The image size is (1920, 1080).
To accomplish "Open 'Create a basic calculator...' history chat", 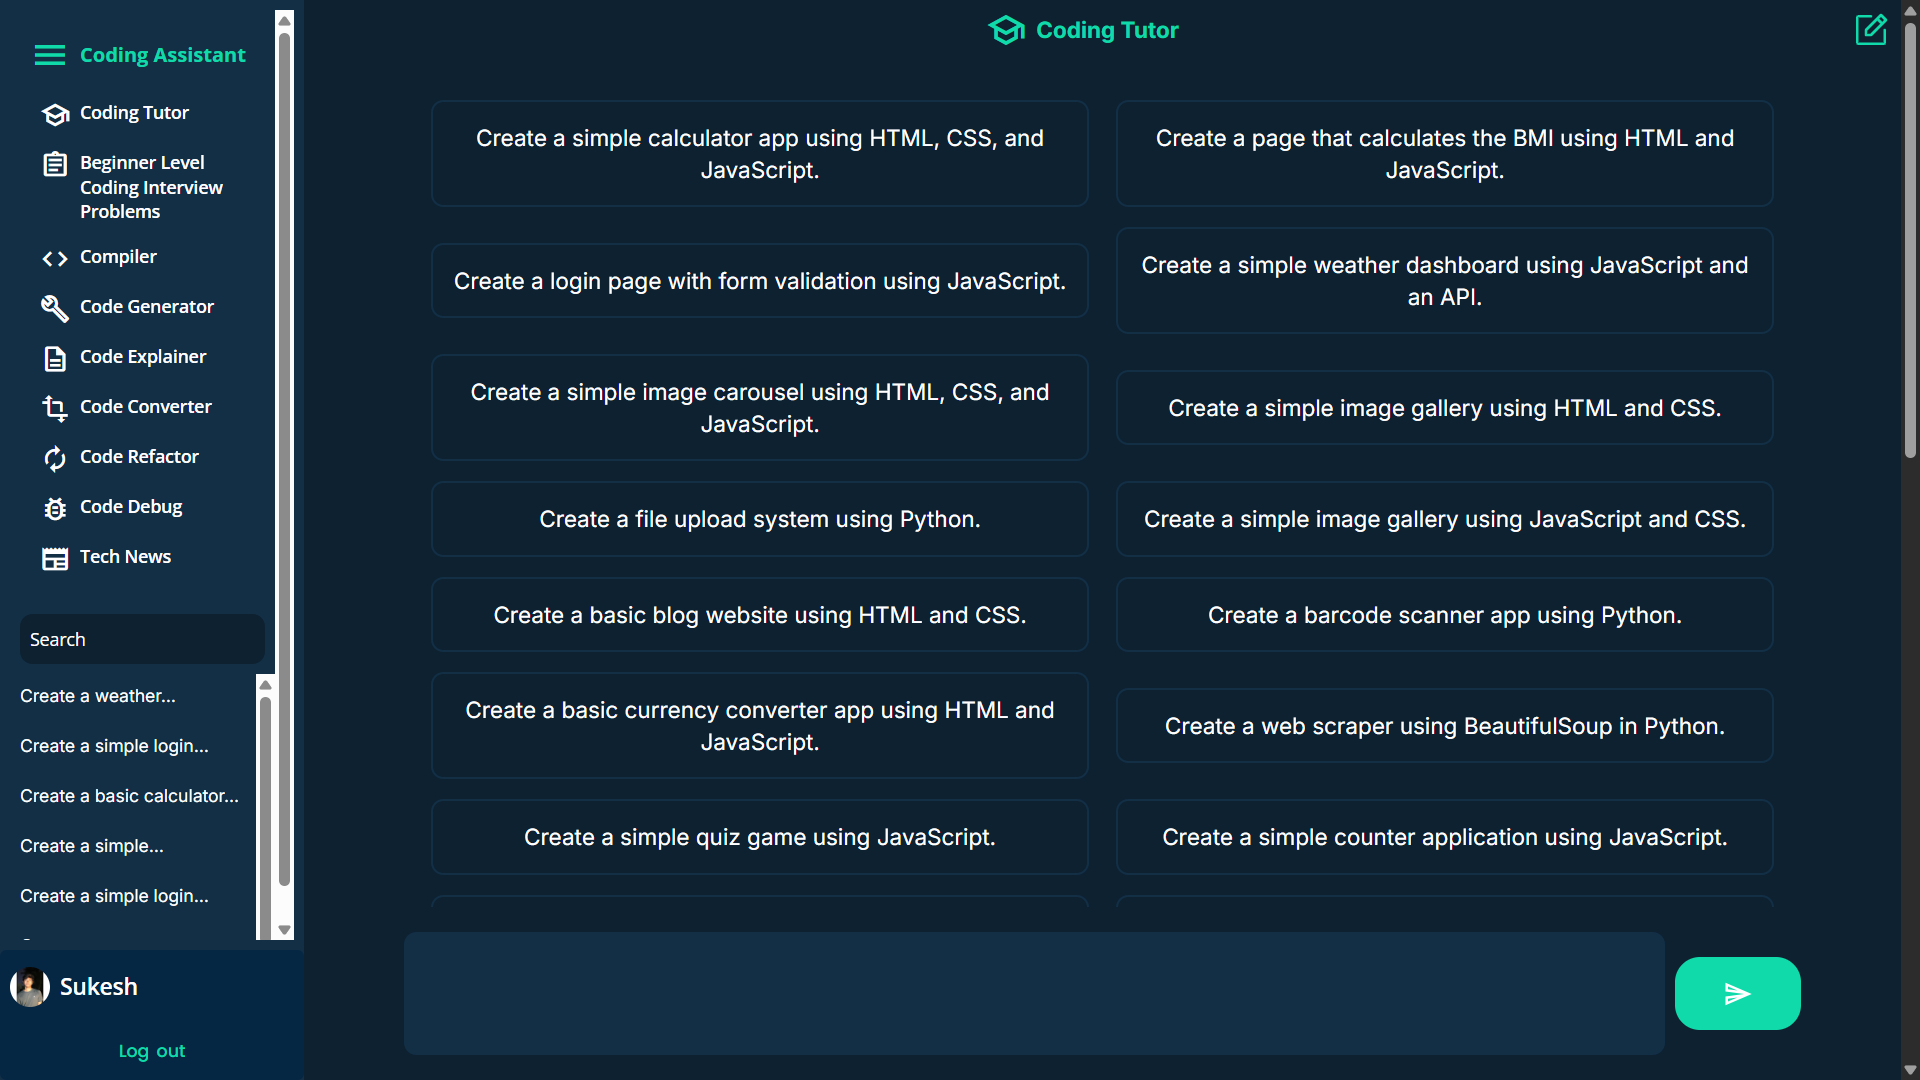I will click(129, 796).
